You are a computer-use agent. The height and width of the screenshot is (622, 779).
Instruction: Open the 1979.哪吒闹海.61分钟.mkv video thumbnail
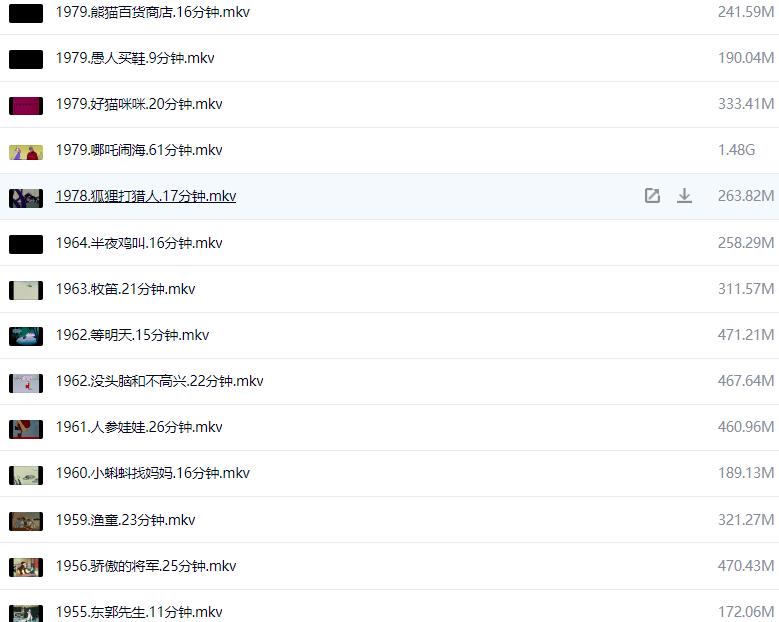pos(26,152)
